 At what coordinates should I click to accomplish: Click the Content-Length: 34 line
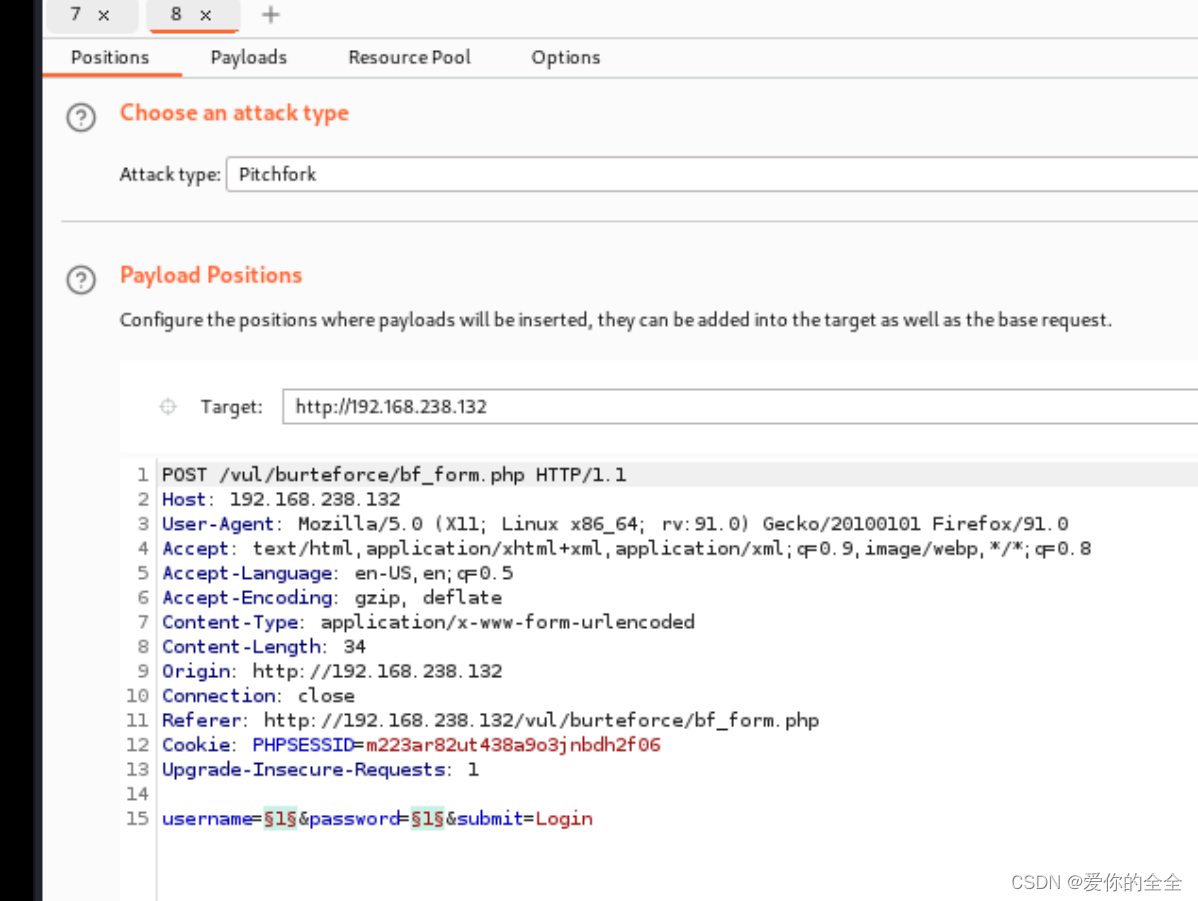pyautogui.click(x=264, y=646)
